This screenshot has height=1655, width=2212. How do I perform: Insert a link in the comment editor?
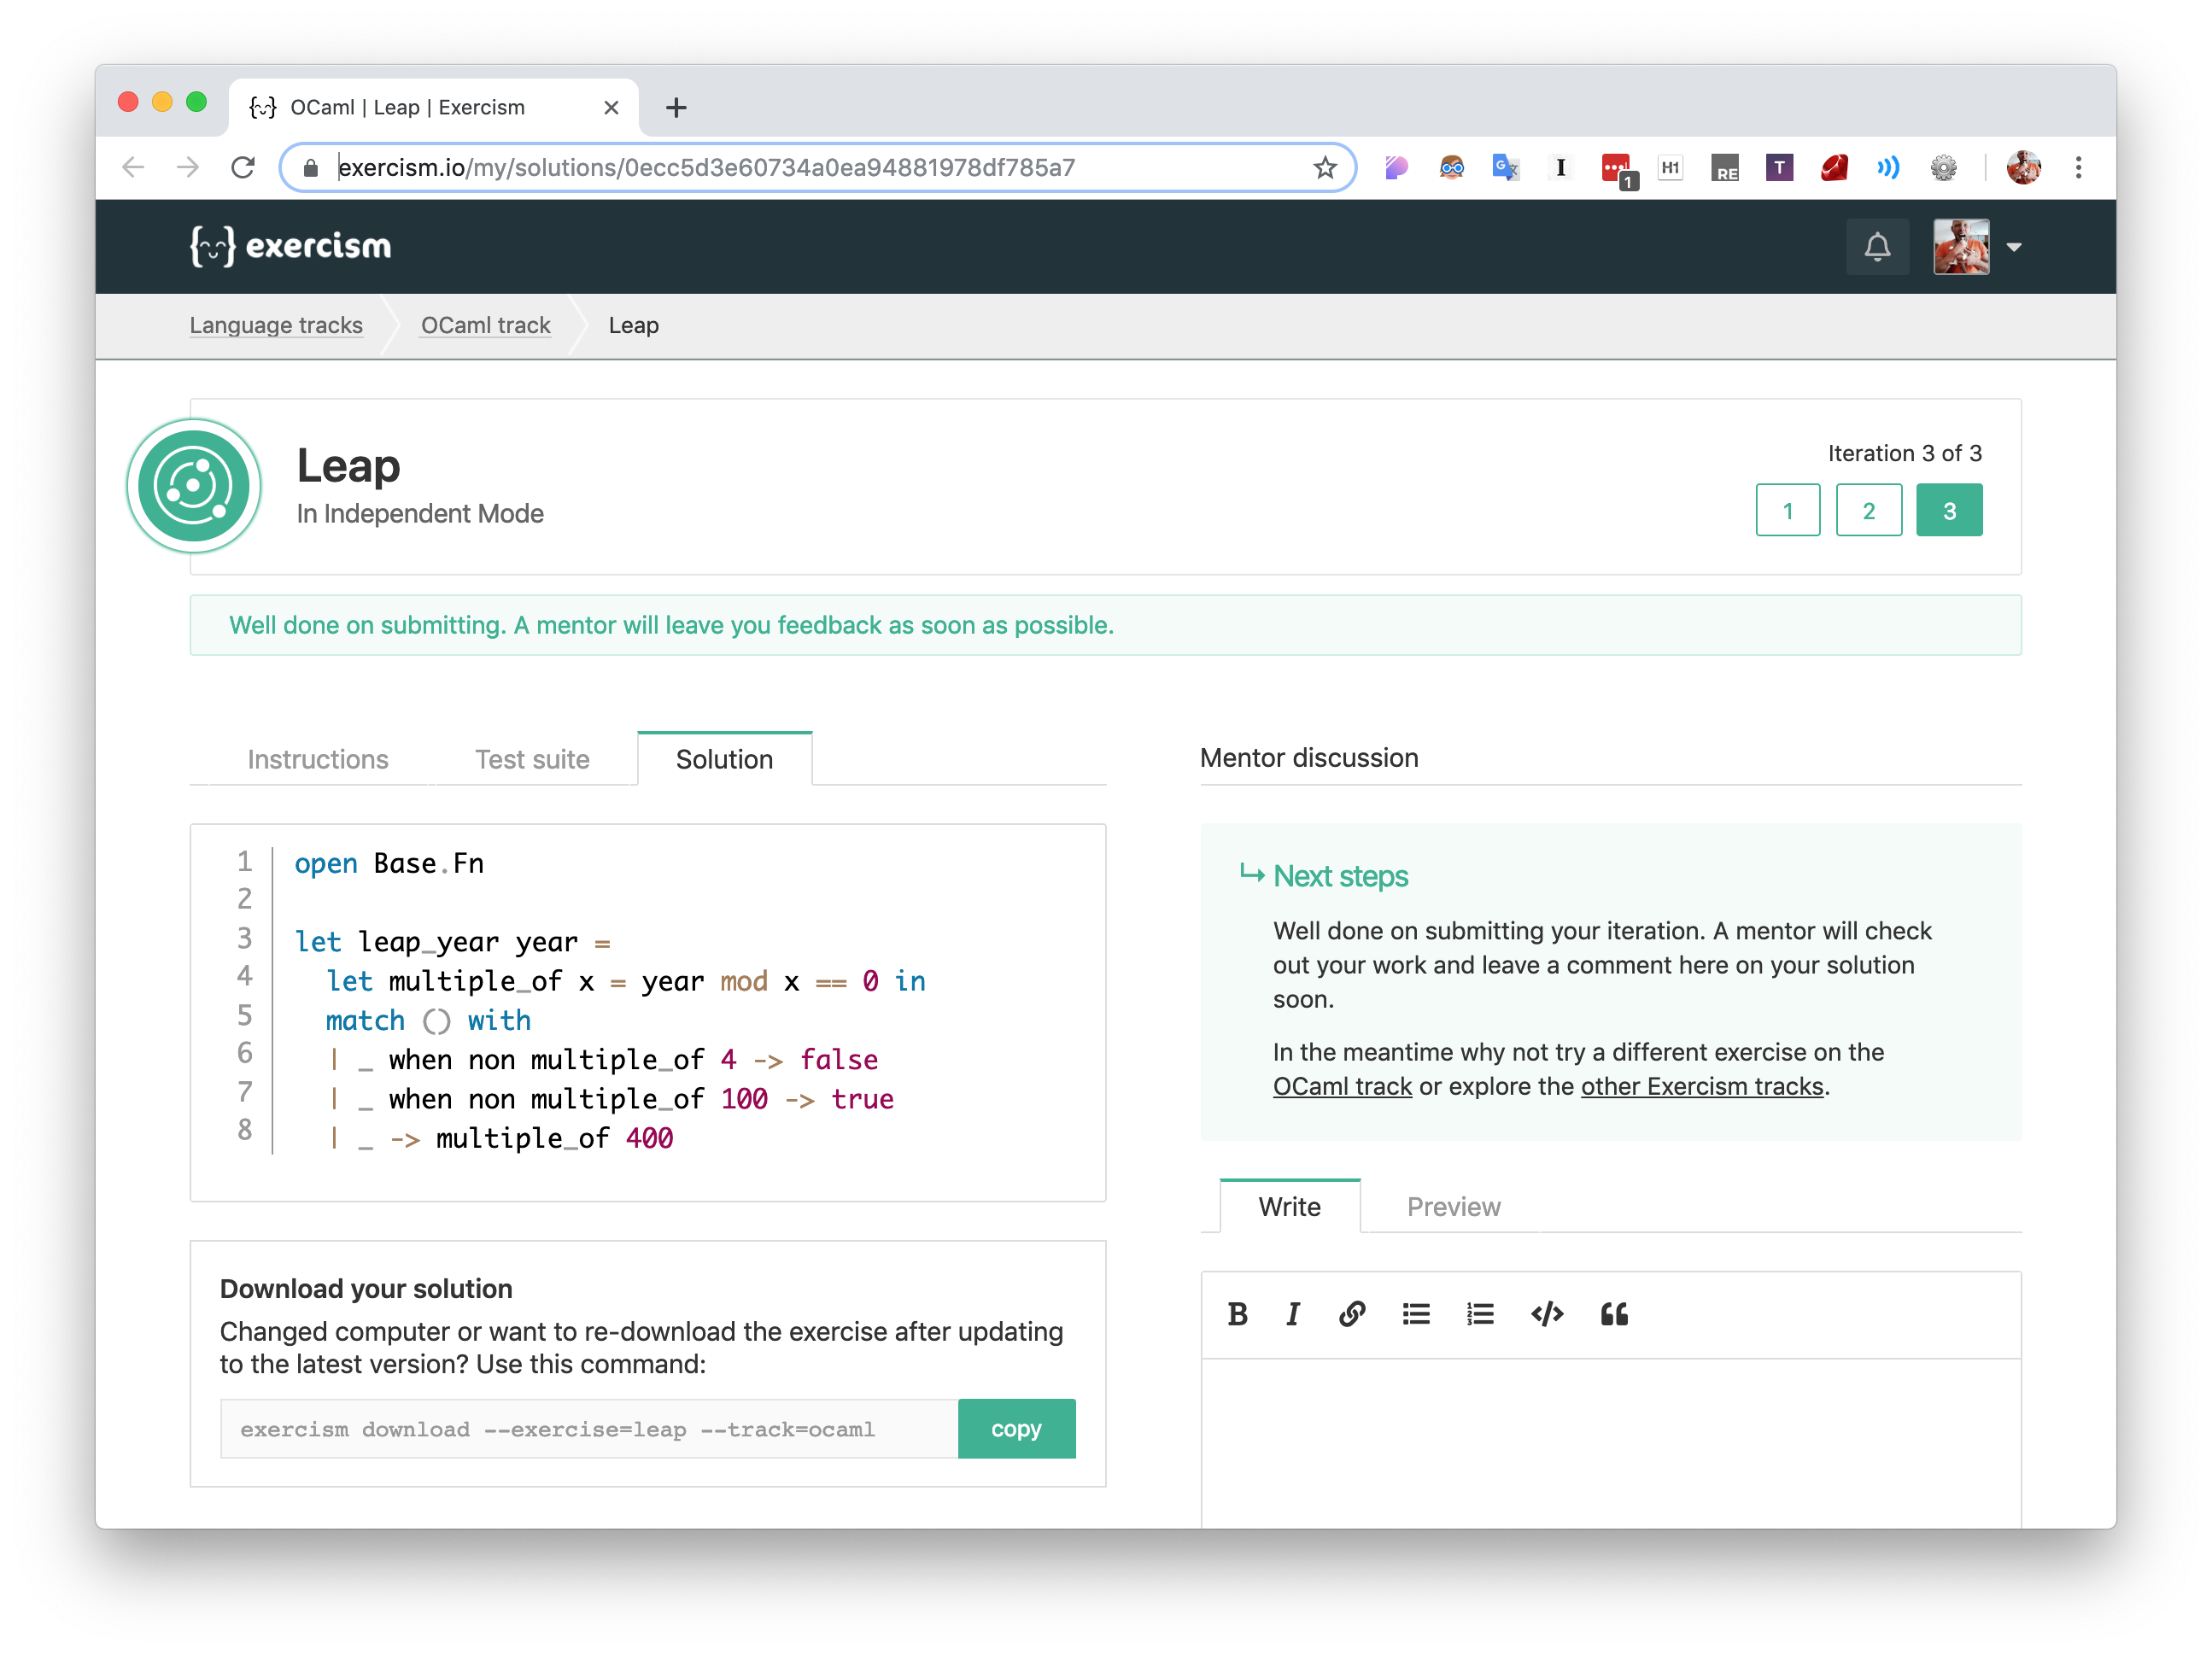pyautogui.click(x=1352, y=1315)
